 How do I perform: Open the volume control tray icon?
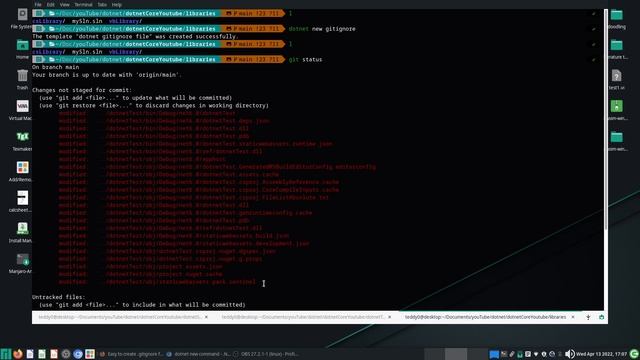coord(570,354)
